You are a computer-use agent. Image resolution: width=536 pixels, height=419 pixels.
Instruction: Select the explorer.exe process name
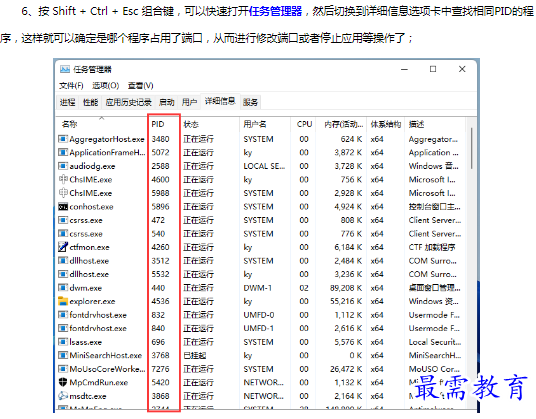(92, 301)
